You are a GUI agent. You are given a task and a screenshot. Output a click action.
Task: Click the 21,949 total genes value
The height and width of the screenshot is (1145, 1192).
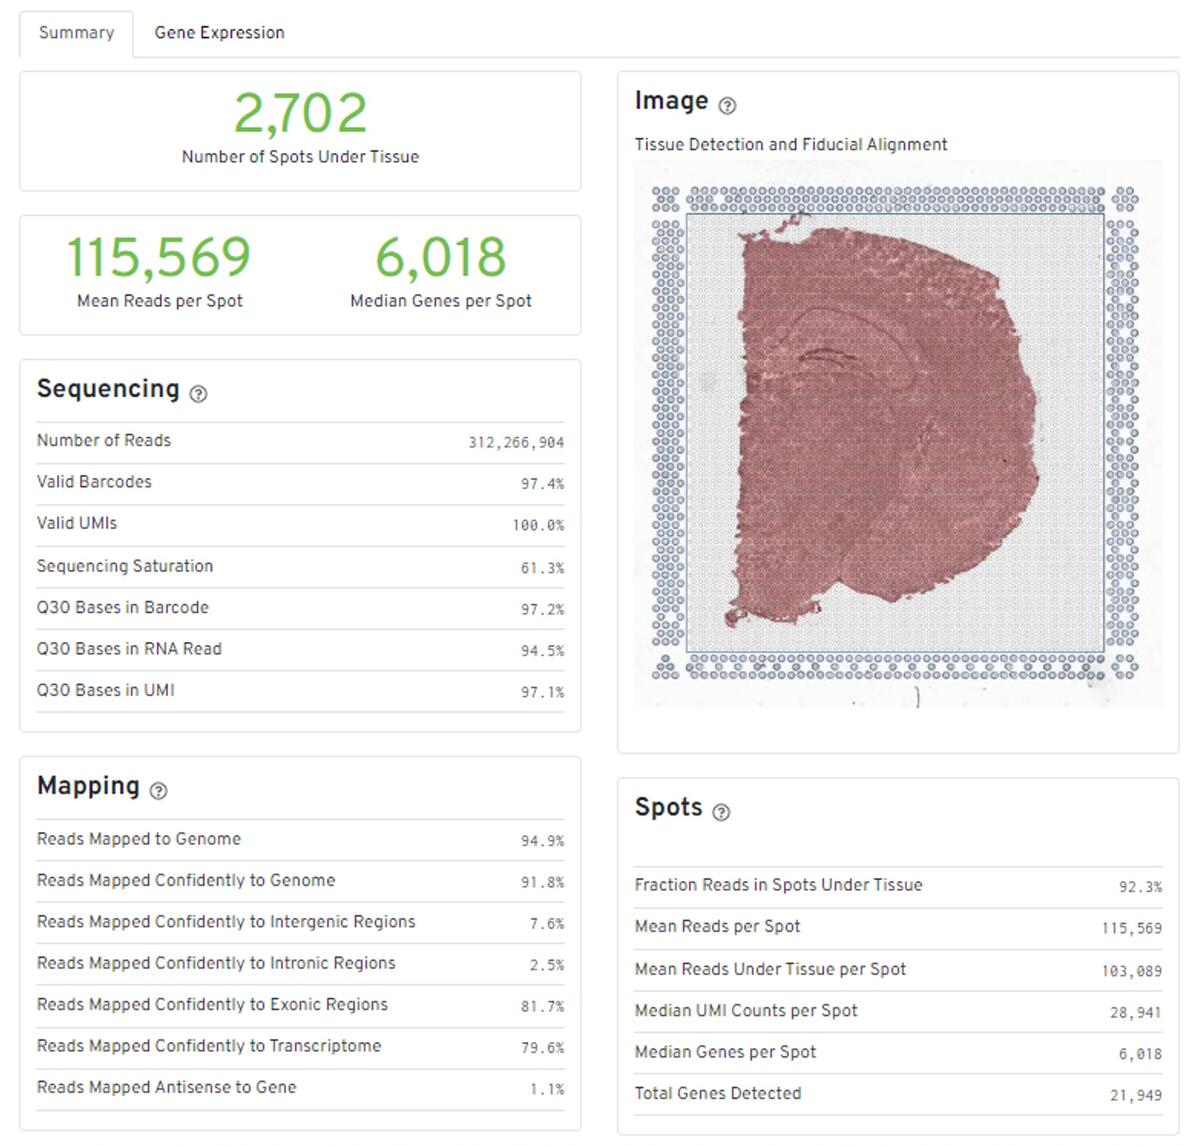[1136, 1096]
